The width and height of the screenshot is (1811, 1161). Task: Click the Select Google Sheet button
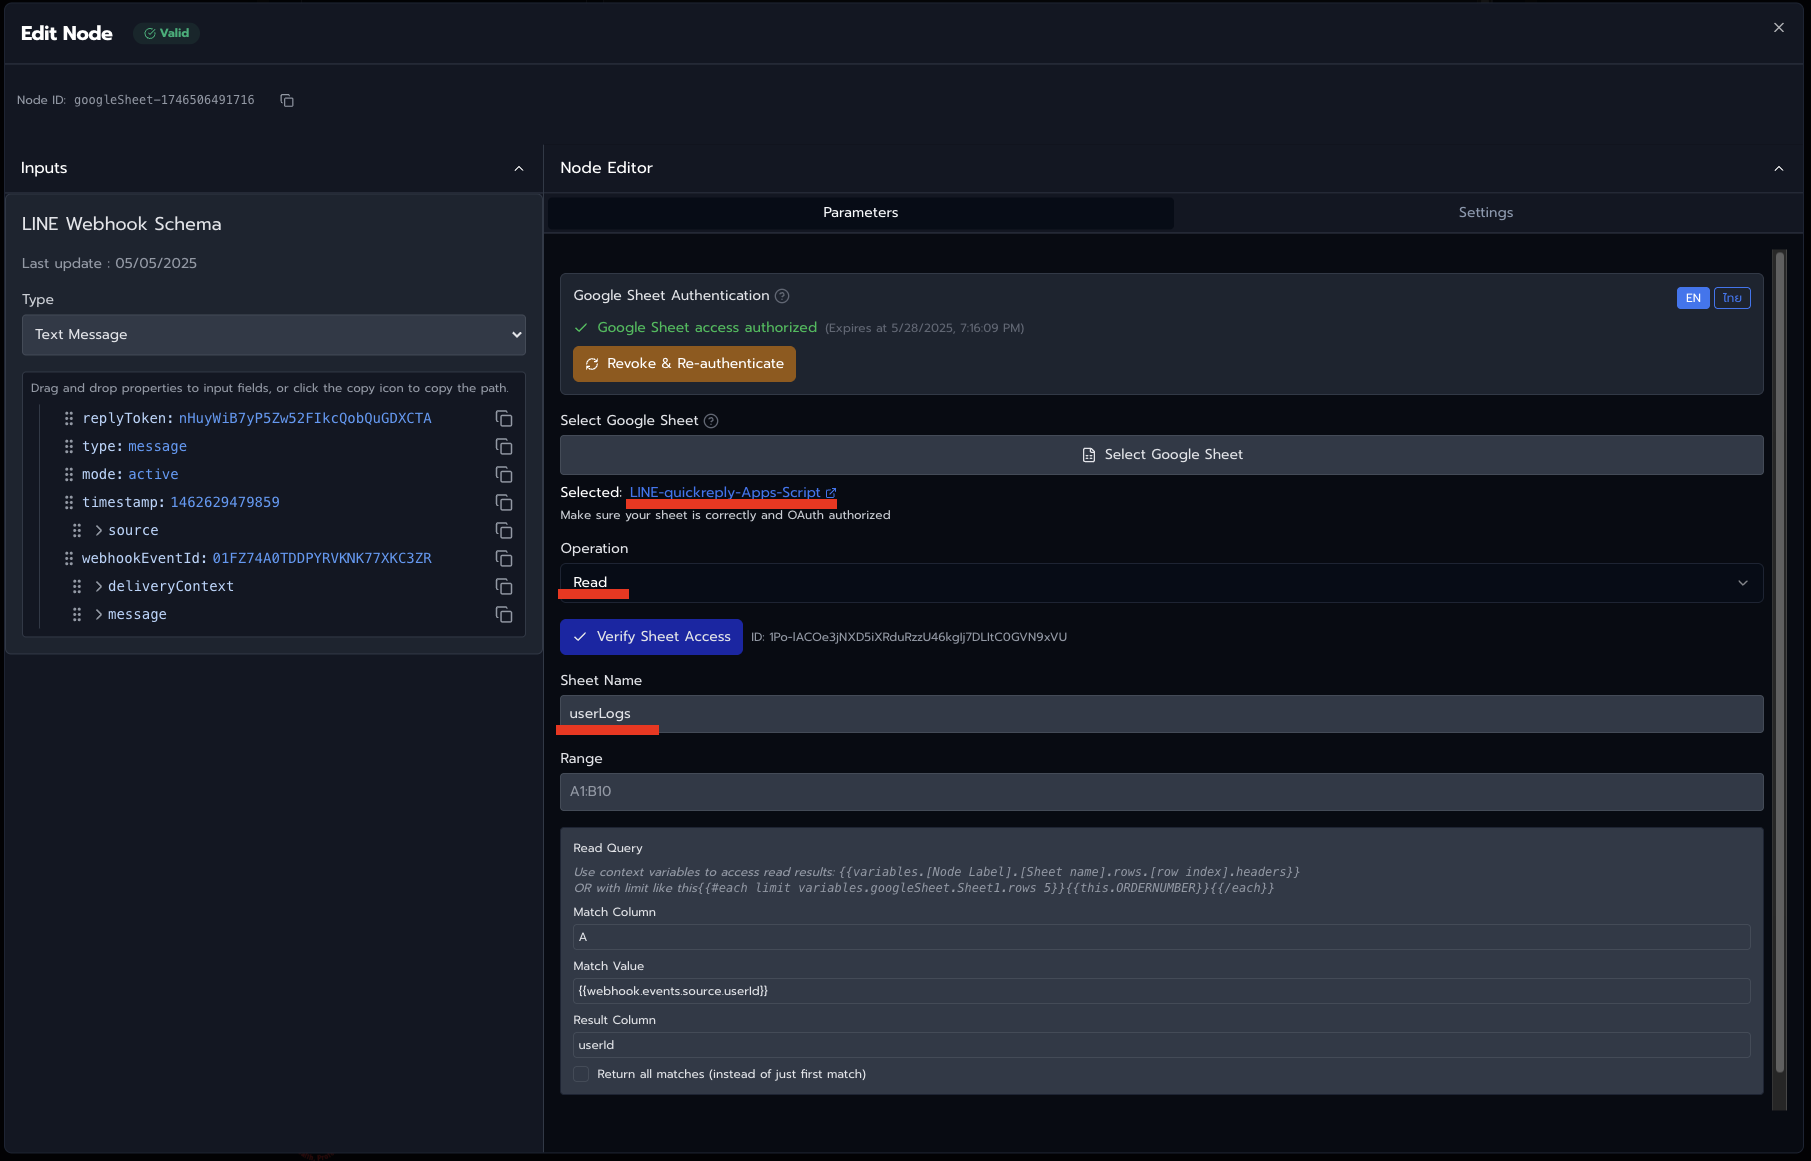pos(1161,455)
